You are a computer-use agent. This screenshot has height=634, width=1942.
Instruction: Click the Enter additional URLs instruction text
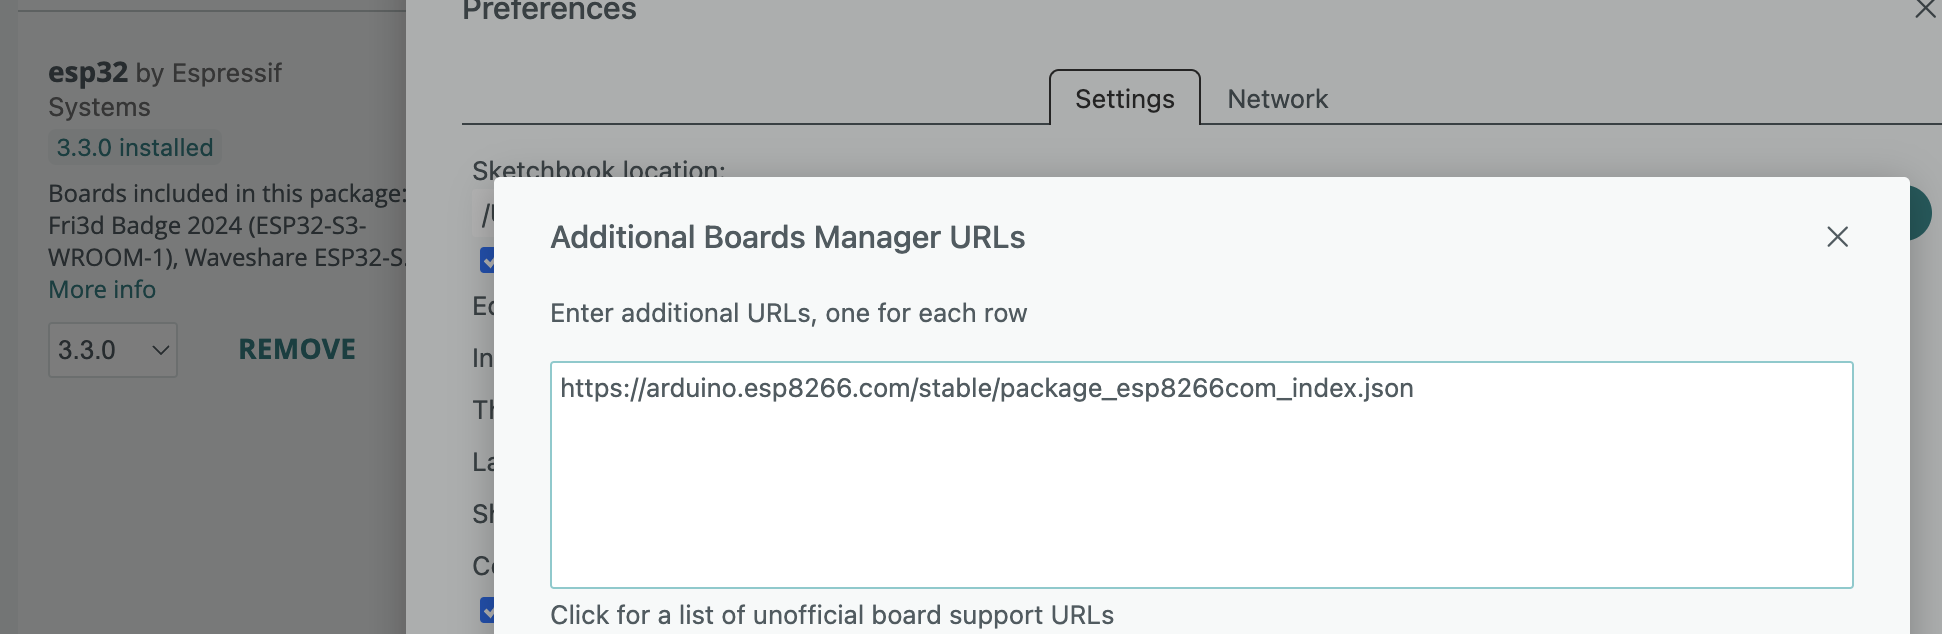tap(788, 313)
